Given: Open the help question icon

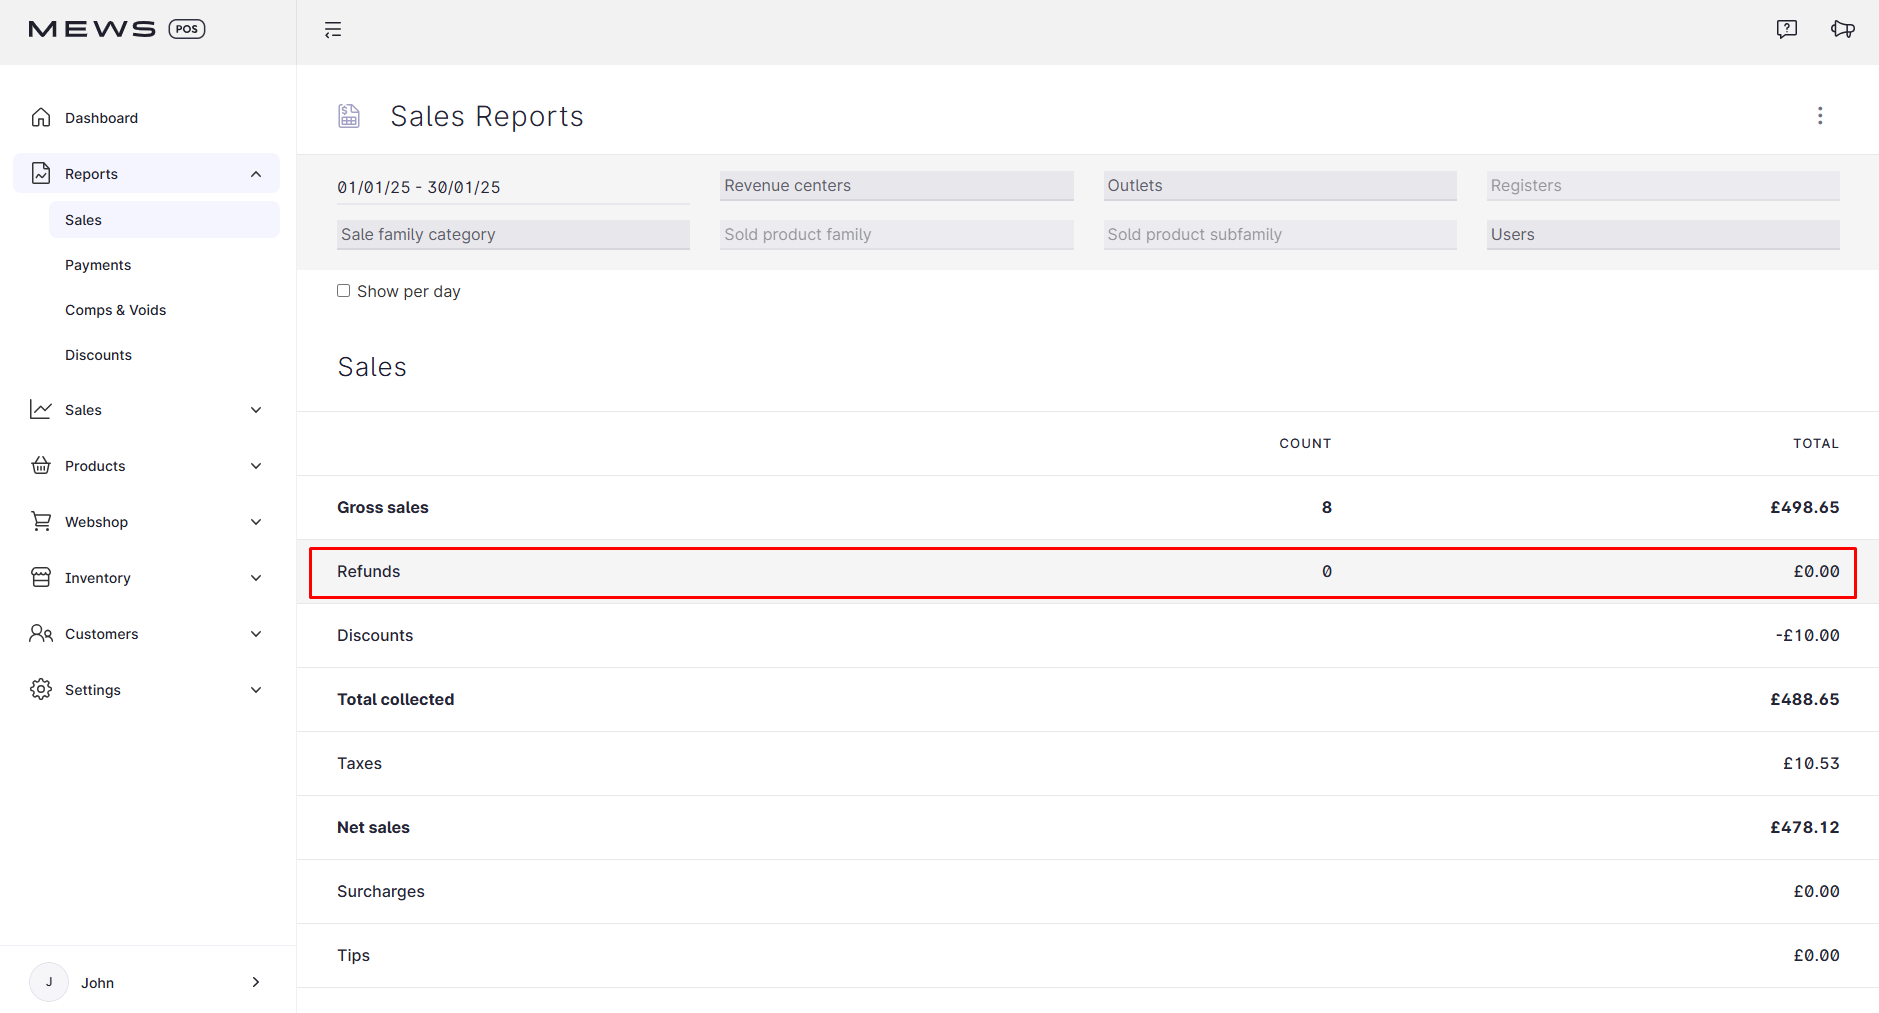Looking at the screenshot, I should [x=1786, y=29].
